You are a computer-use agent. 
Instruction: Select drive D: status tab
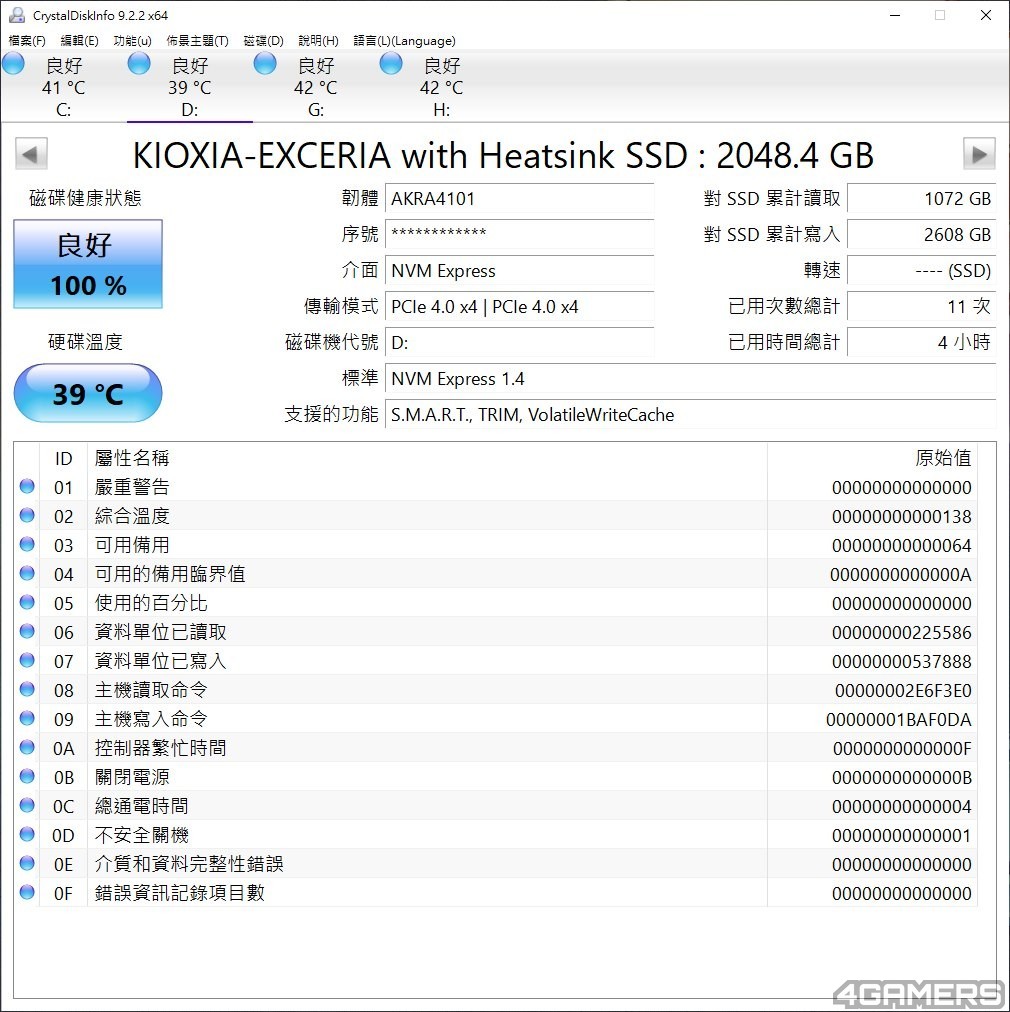190,86
